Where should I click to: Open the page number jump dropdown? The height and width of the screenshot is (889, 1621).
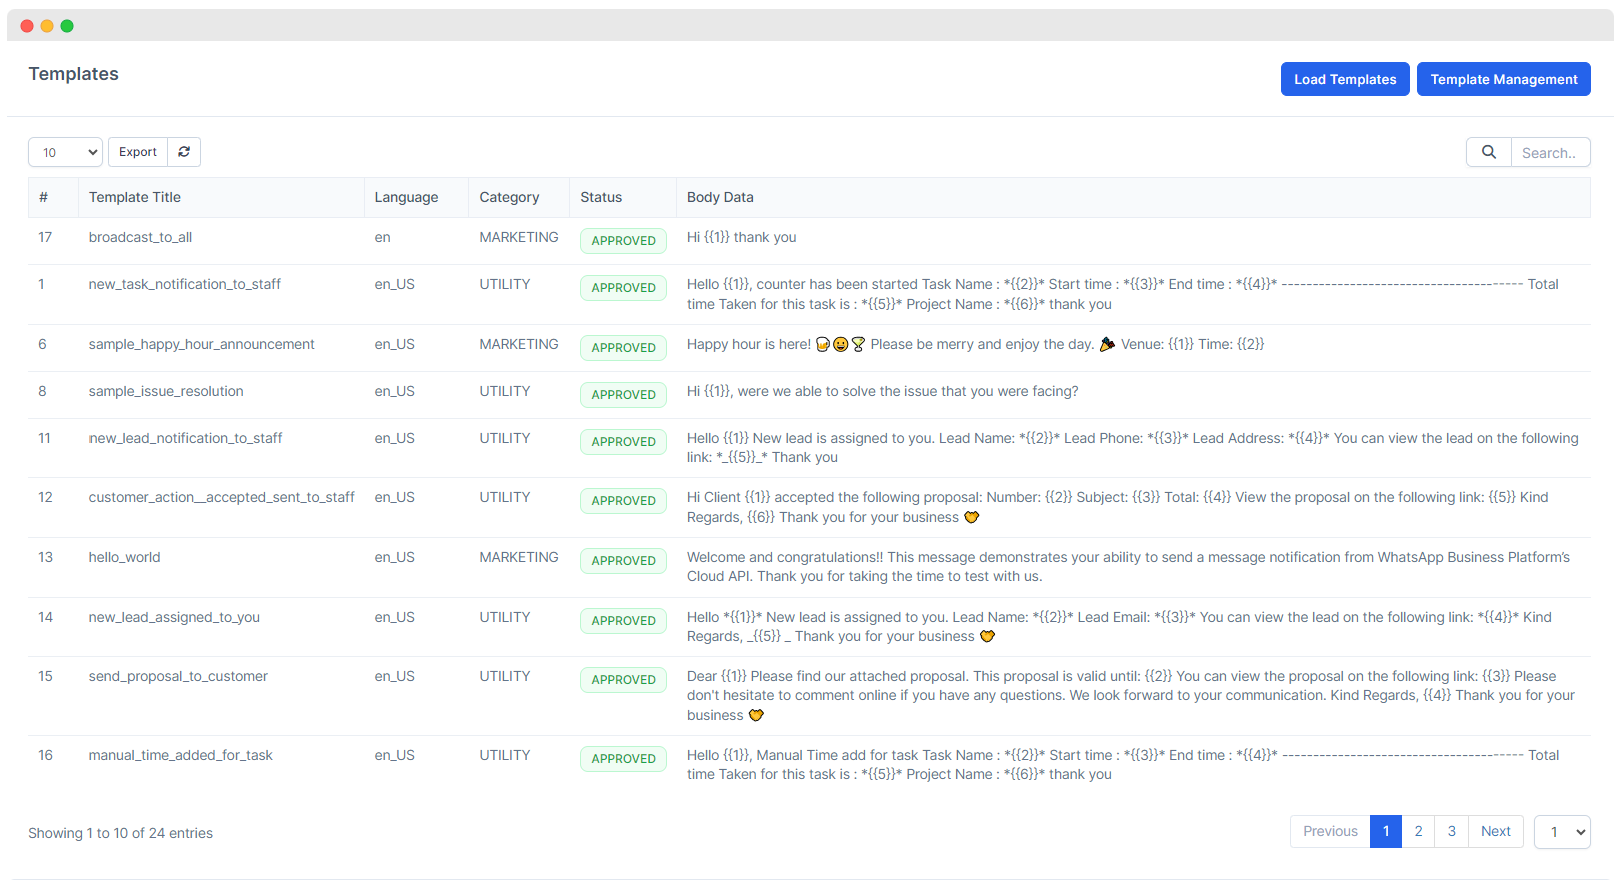pyautogui.click(x=1561, y=832)
